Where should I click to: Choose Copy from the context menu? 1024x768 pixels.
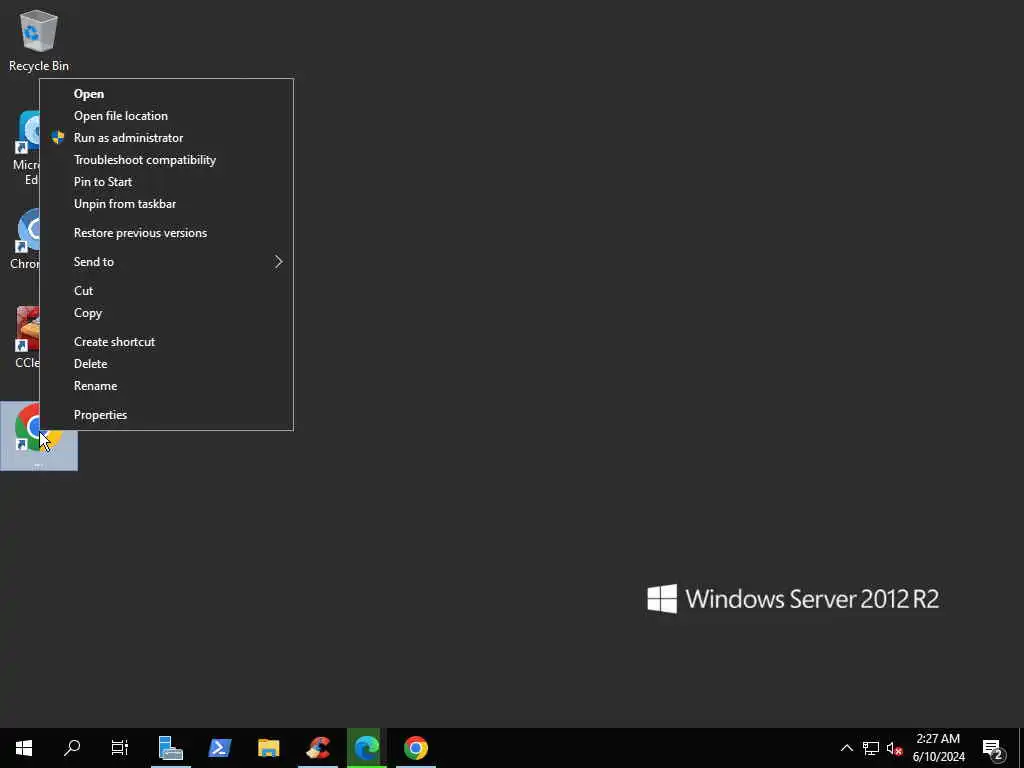[167, 313]
